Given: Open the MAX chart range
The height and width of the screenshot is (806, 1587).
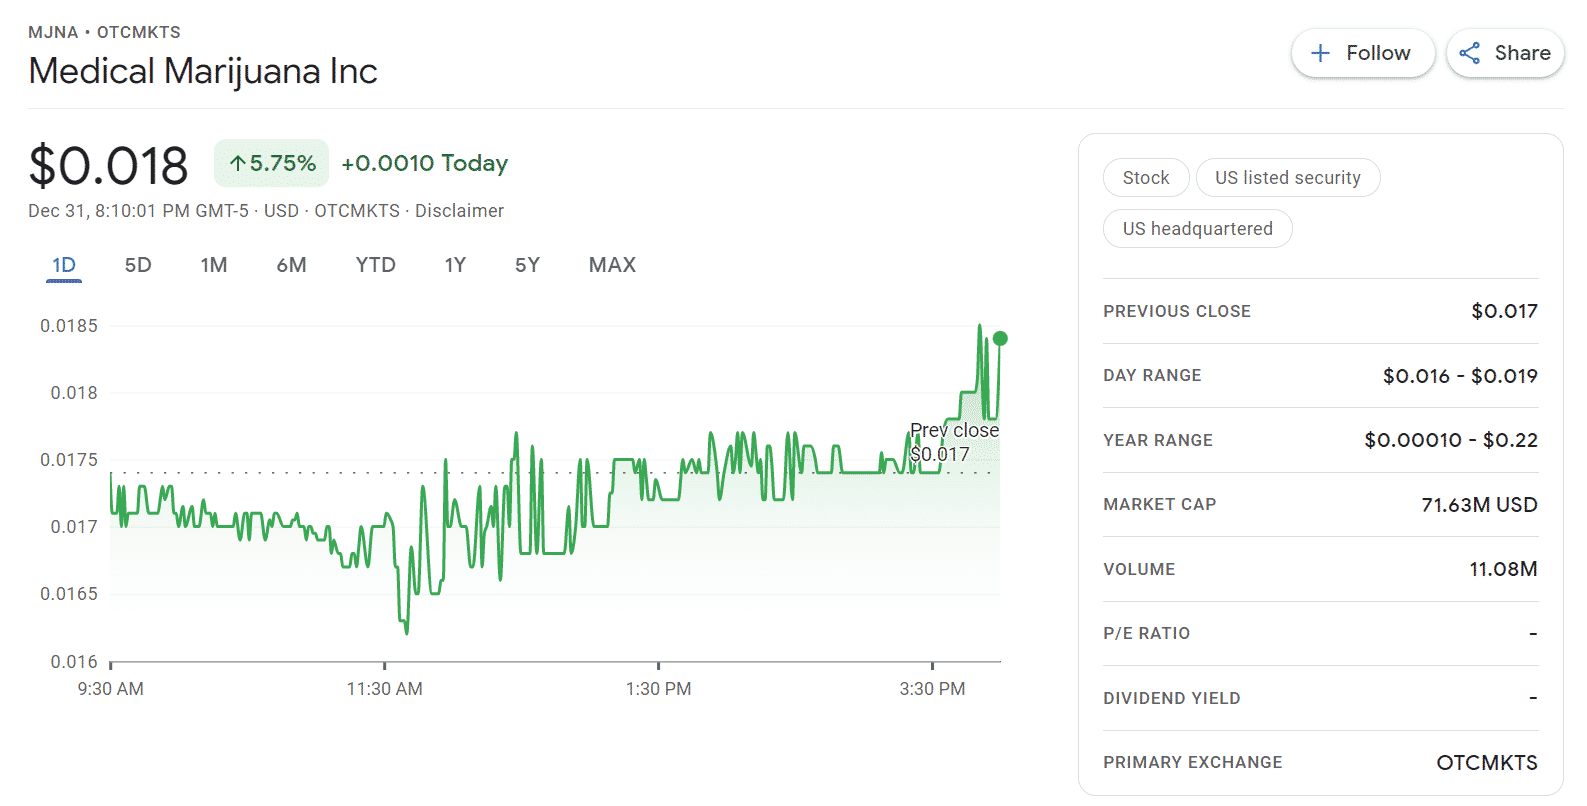Looking at the screenshot, I should pos(612,265).
